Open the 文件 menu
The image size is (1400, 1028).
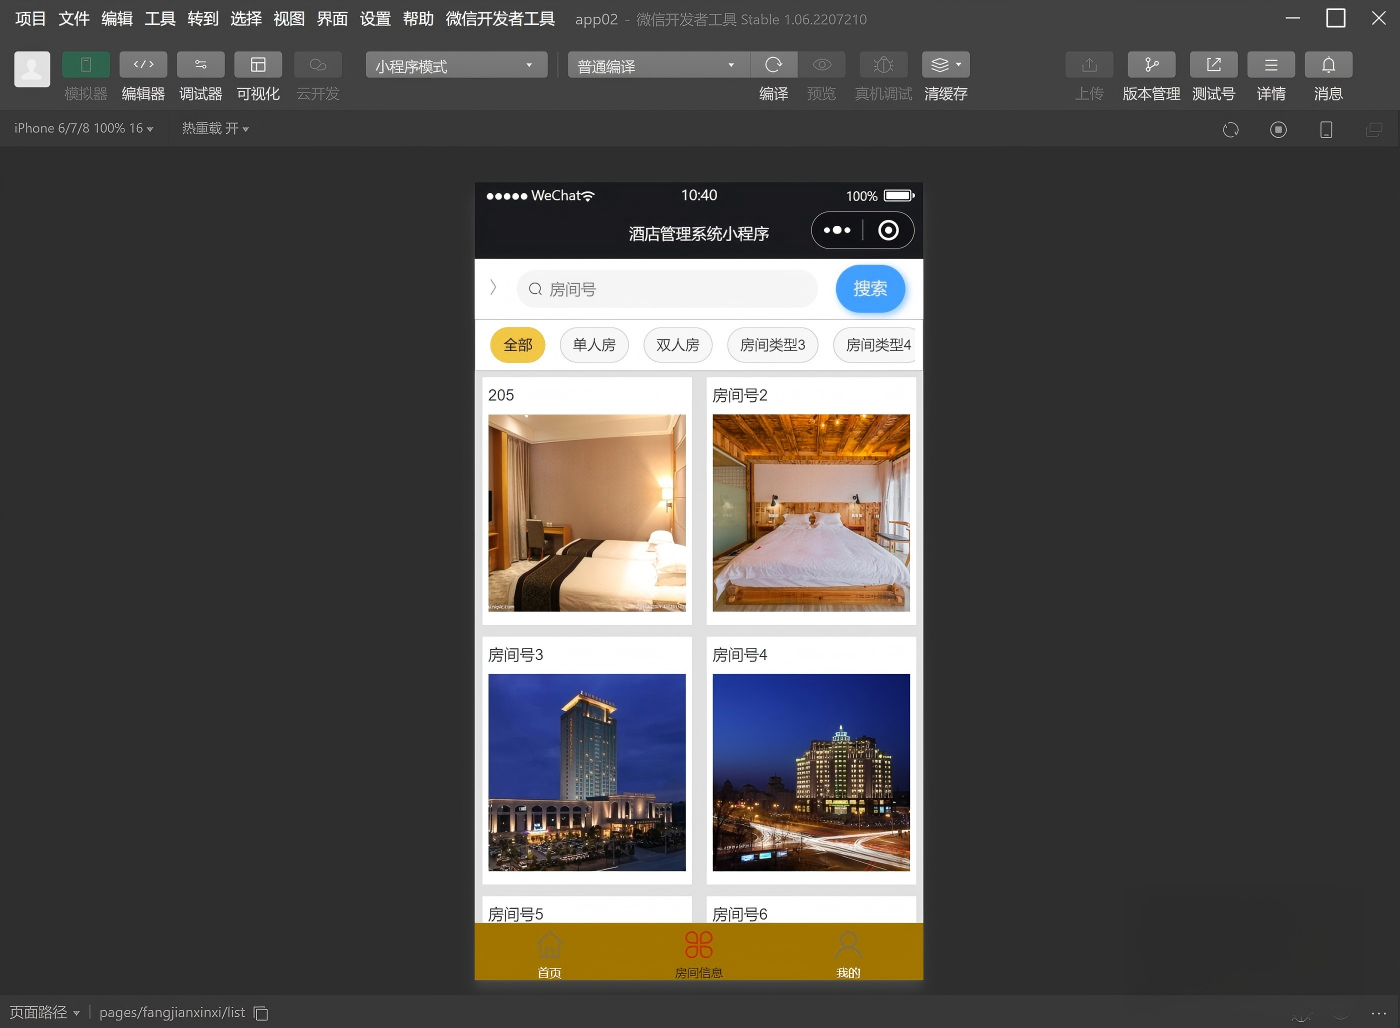click(74, 19)
